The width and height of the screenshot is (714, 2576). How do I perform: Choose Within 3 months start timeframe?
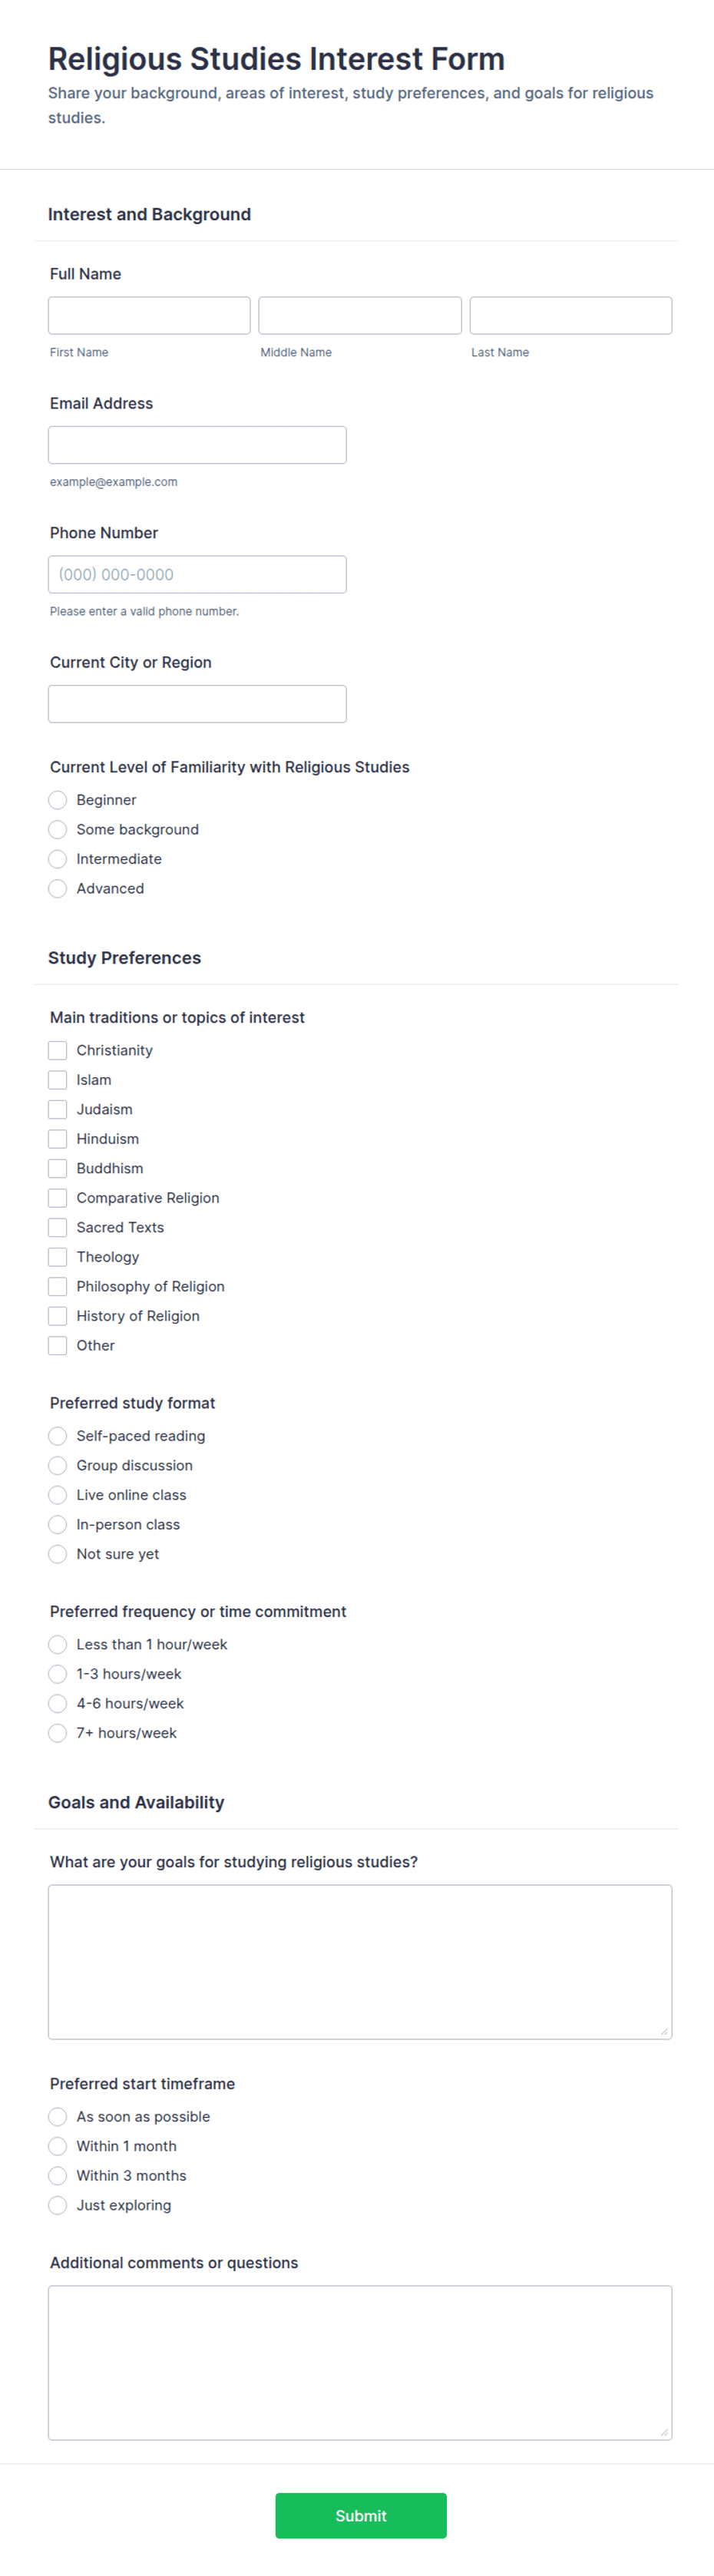[58, 2176]
